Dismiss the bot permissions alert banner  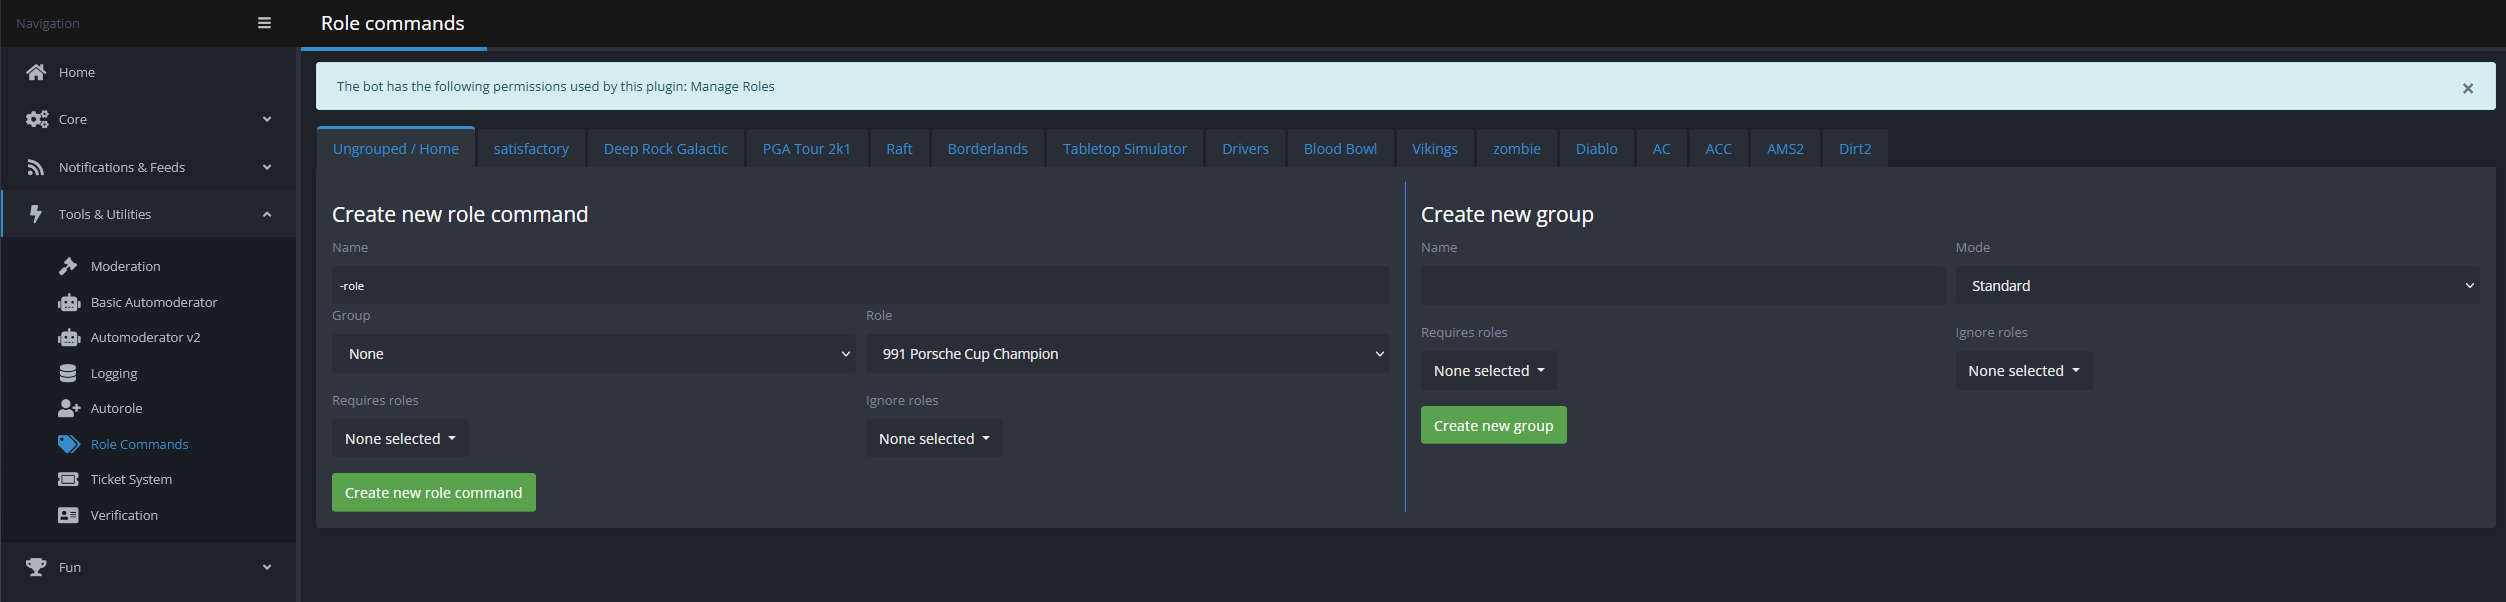[x=2467, y=88]
